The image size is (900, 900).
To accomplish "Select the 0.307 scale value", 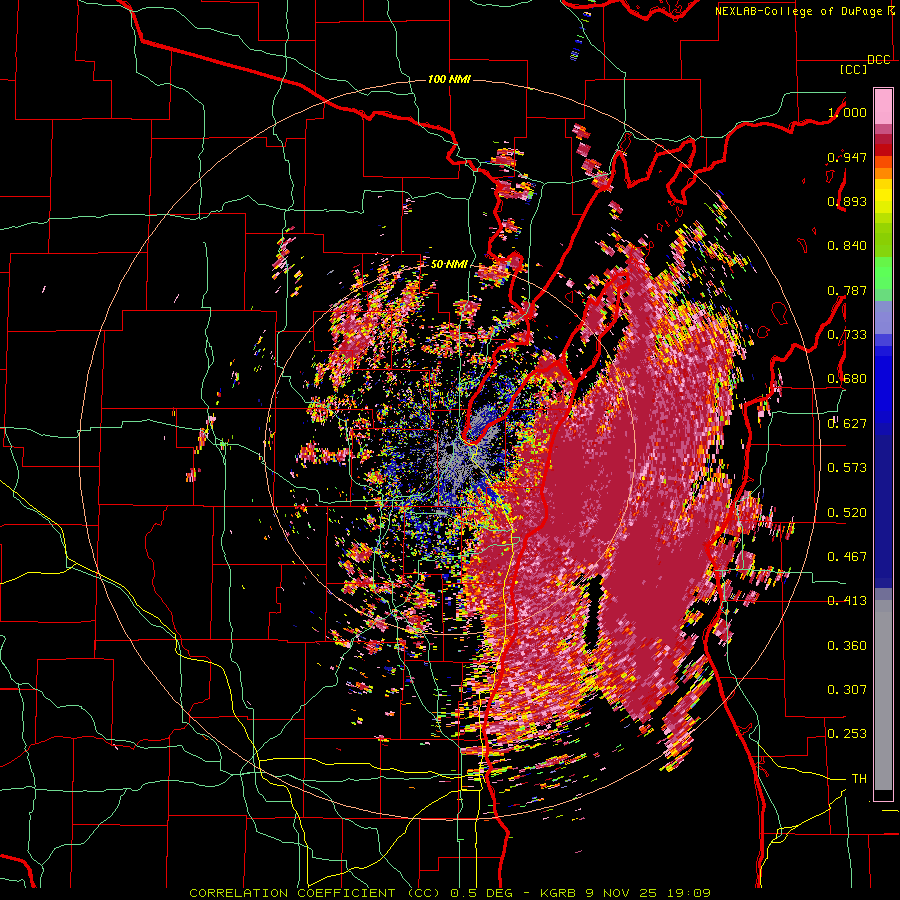I will (x=847, y=690).
